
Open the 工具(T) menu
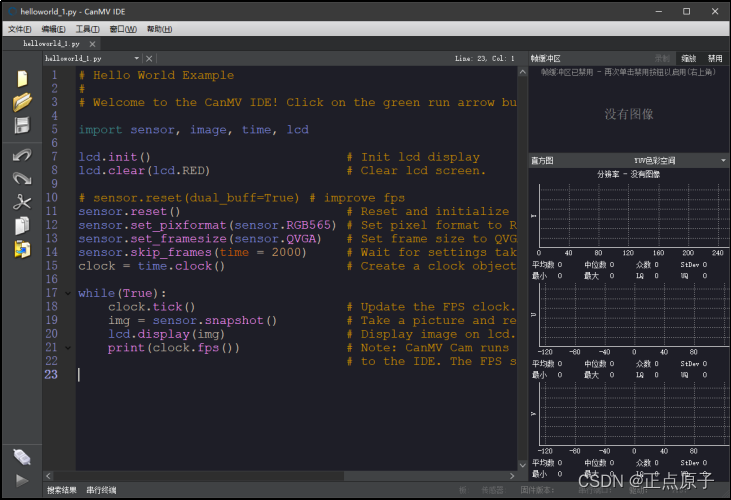(87, 29)
